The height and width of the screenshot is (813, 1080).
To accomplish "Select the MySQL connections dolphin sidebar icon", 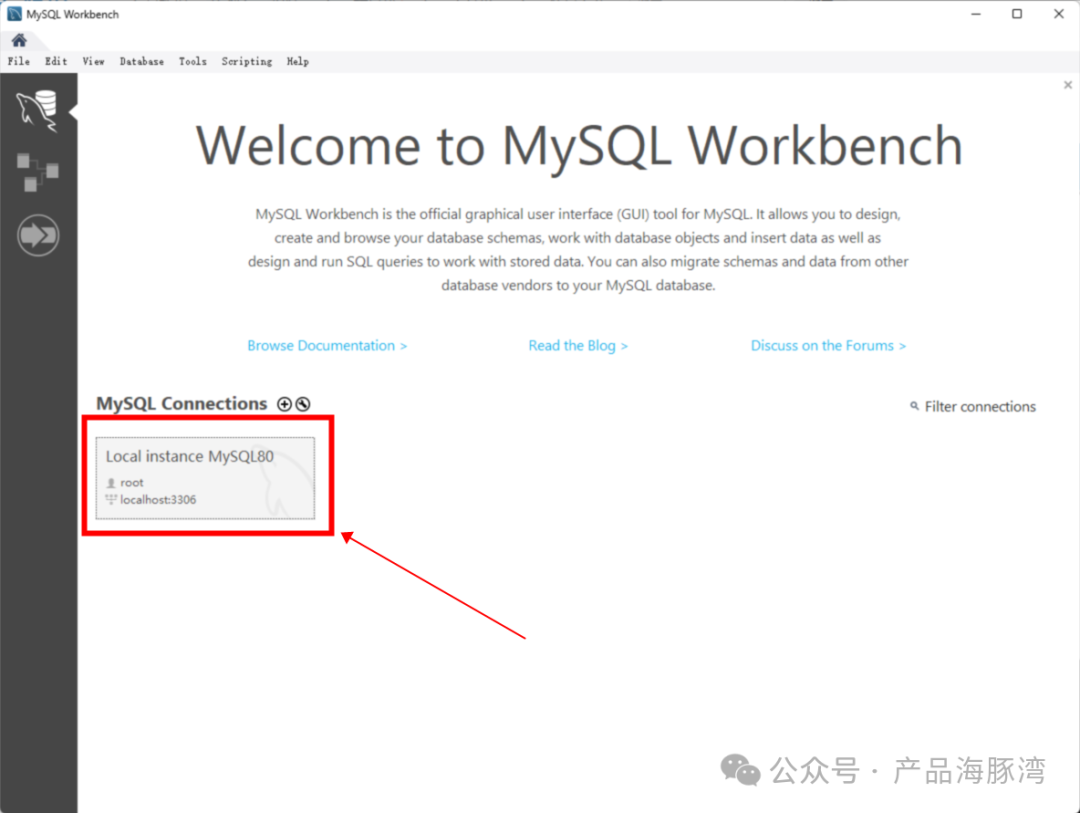I will (37, 110).
